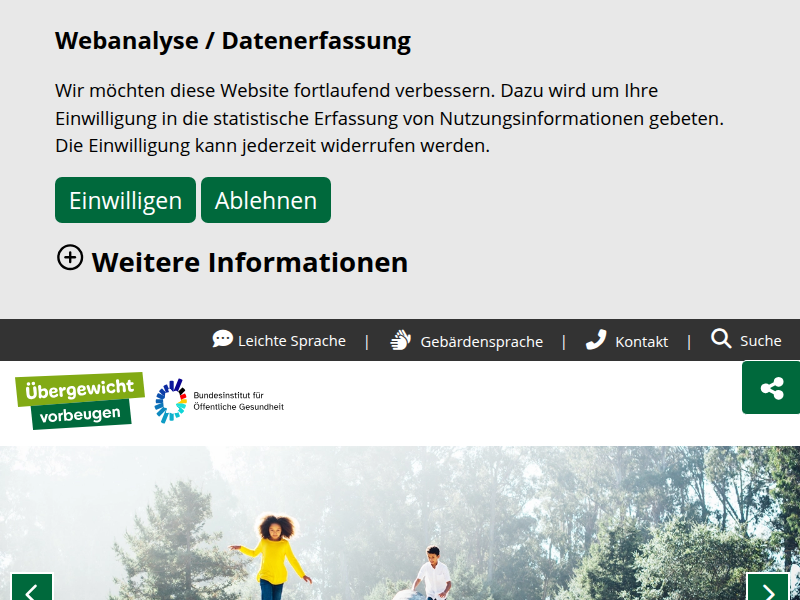This screenshot has height=600, width=800.
Task: Click the telephone handset icon
Action: tap(596, 339)
